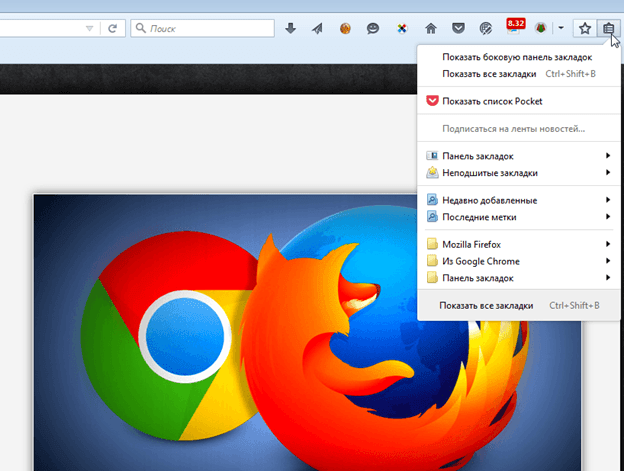This screenshot has width=624, height=471.
Task: Expand the Из Google Chrome folder arrow
Action: coord(608,261)
